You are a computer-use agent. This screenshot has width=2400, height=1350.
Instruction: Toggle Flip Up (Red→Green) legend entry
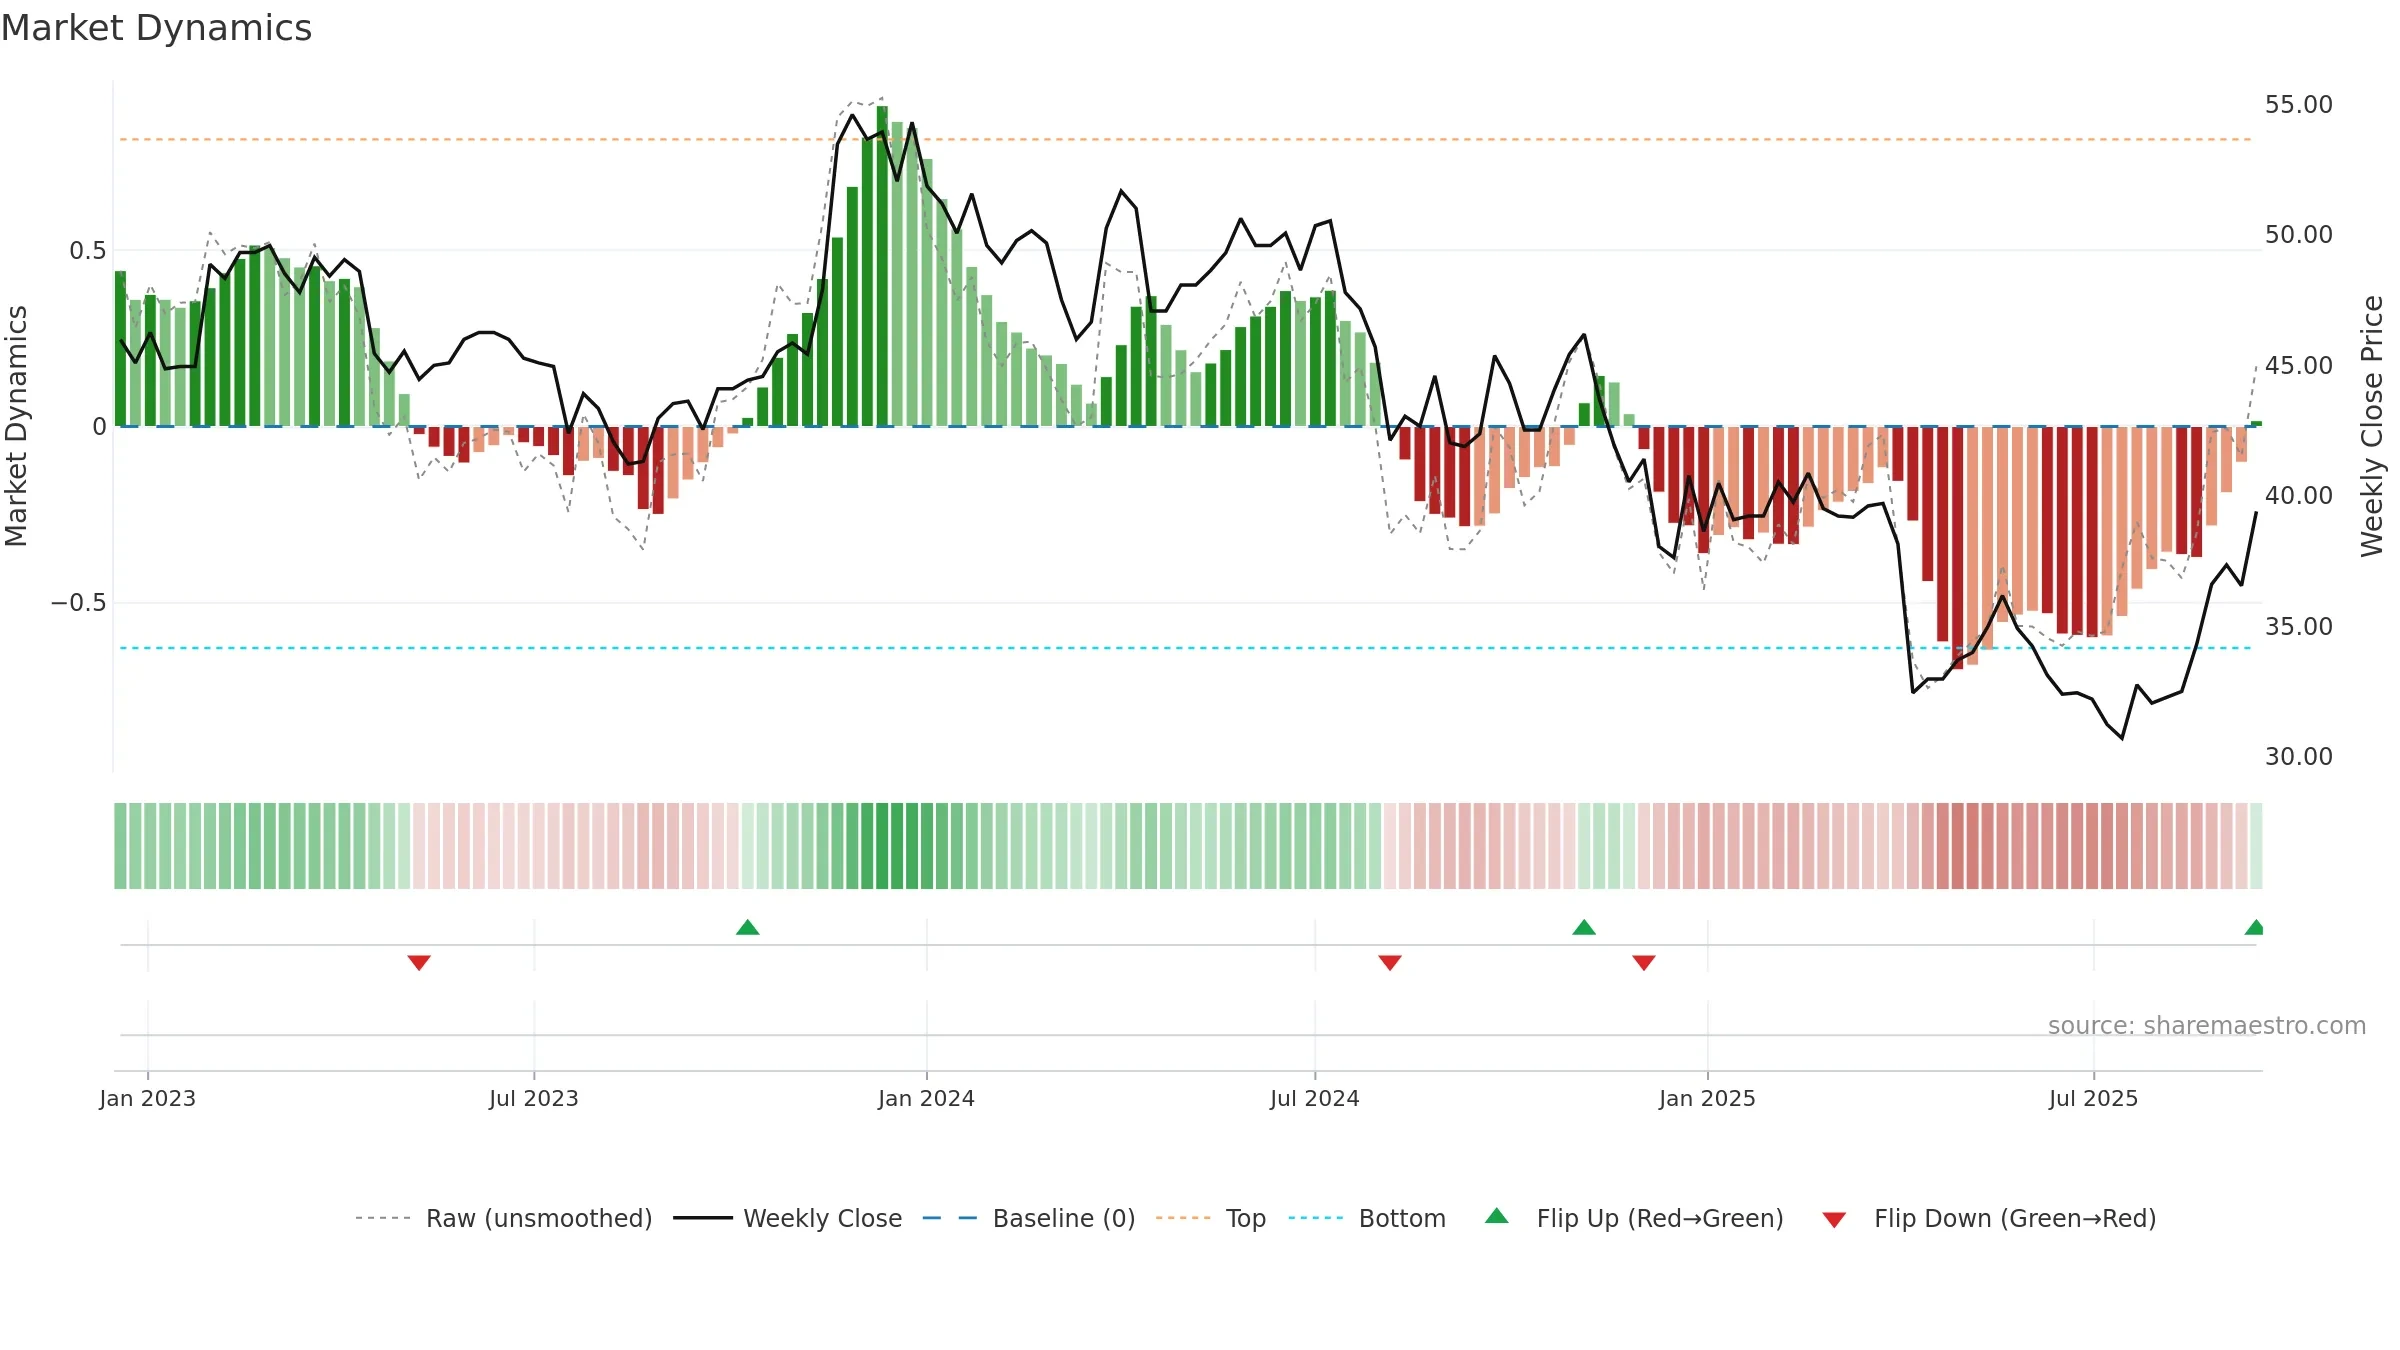[x=1635, y=1218]
